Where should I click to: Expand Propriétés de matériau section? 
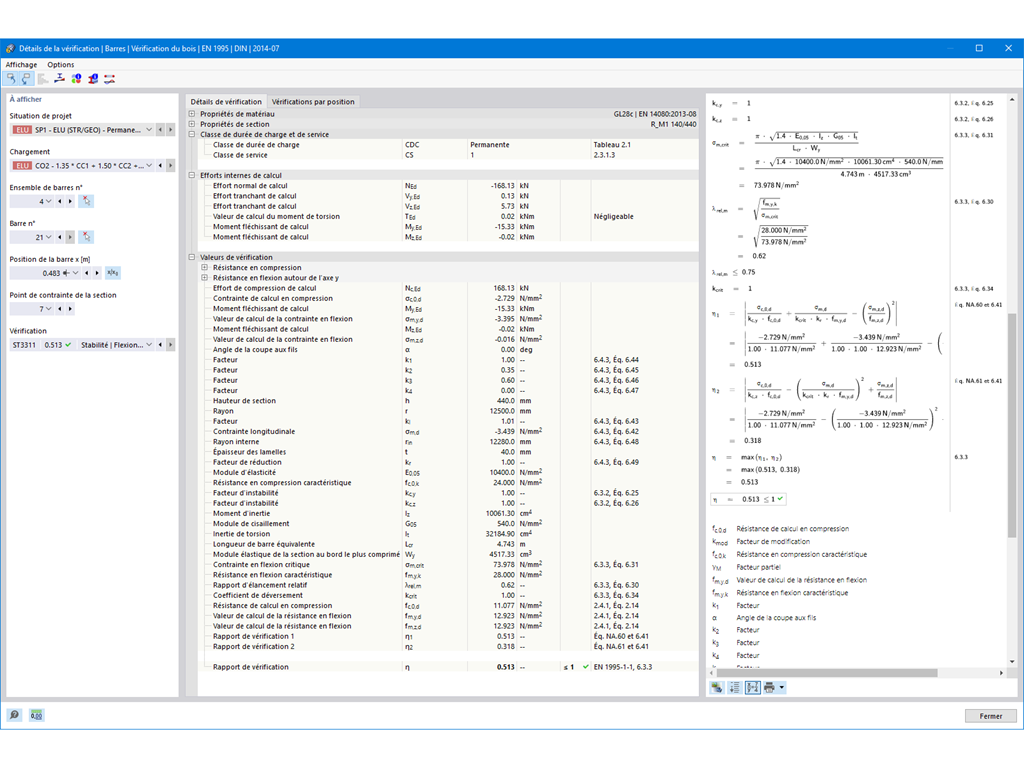[x=192, y=114]
